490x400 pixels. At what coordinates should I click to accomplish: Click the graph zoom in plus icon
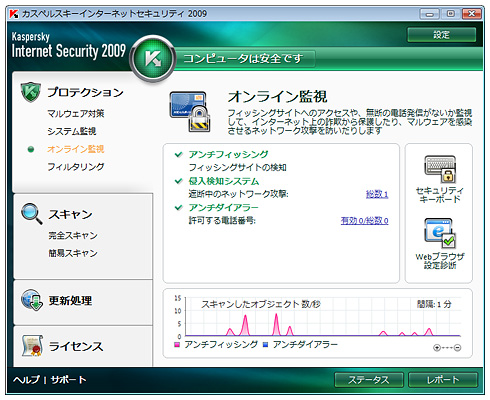[437, 348]
